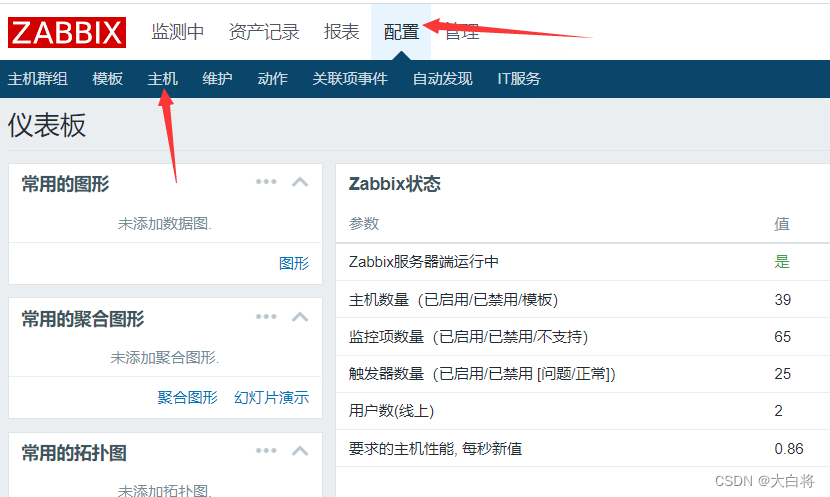The image size is (830, 497).
Task: Go to 动作 submenu
Action: point(273,79)
